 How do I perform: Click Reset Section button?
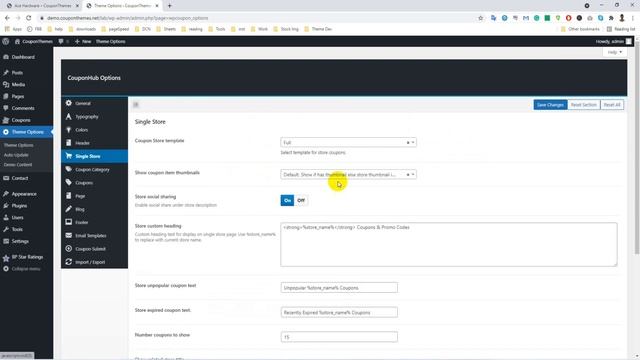click(x=583, y=105)
